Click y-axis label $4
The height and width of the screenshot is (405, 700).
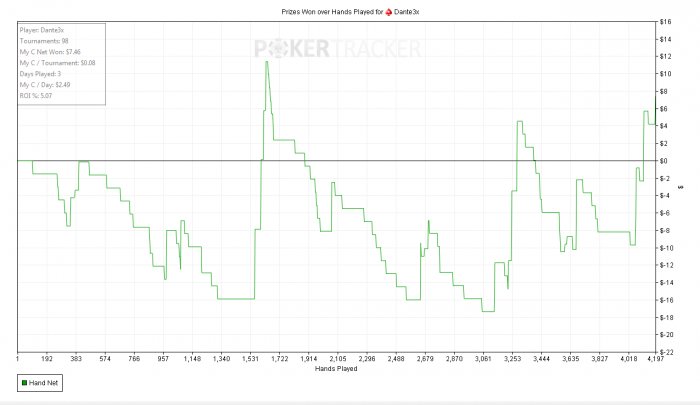pyautogui.click(x=663, y=126)
